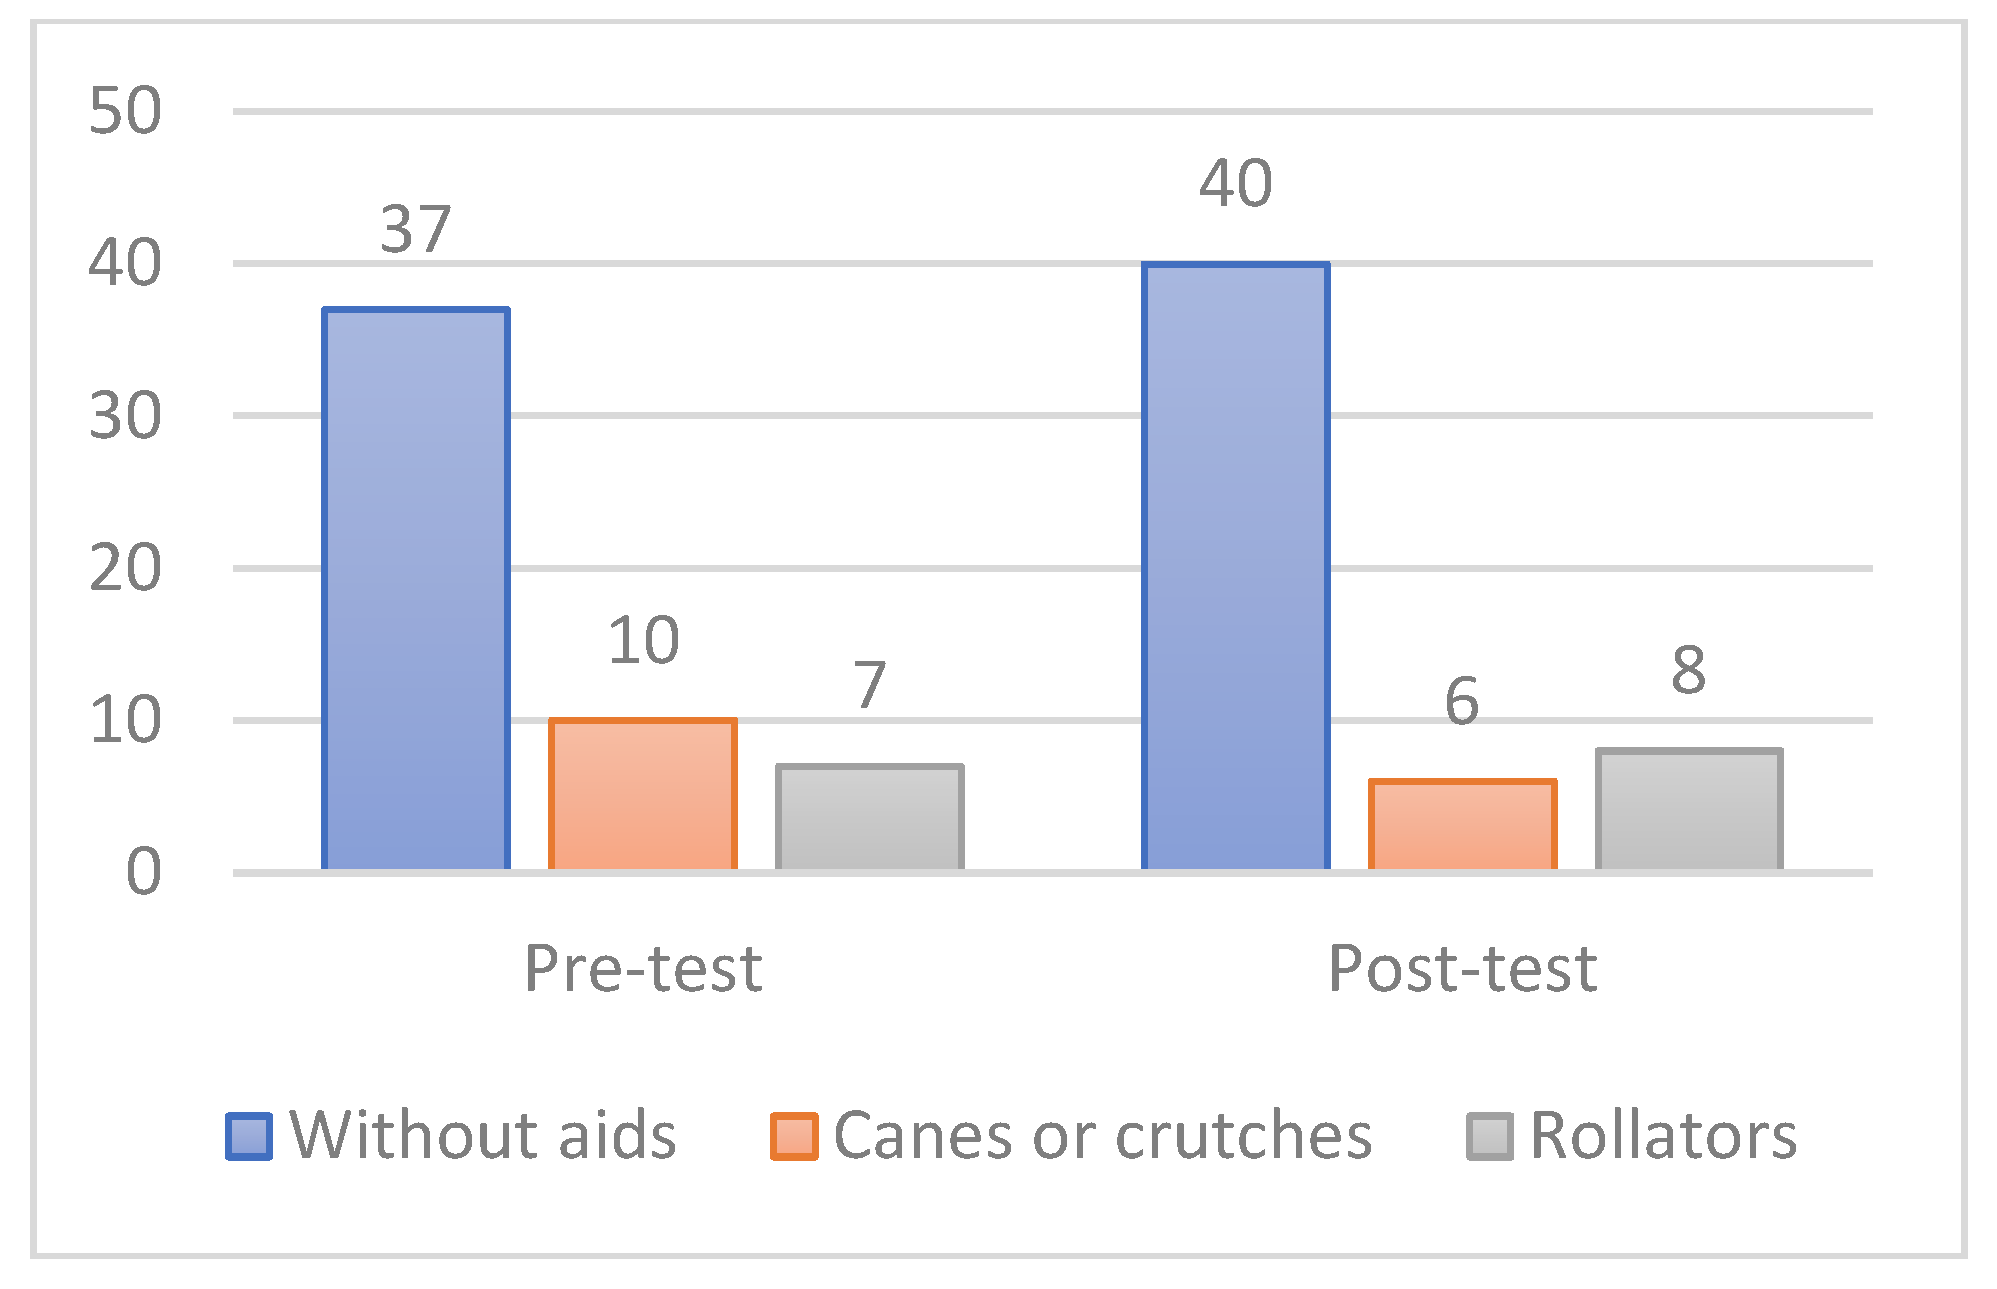Click the Pre-test category axis label
This screenshot has height=1289, width=1997.
click(x=643, y=968)
